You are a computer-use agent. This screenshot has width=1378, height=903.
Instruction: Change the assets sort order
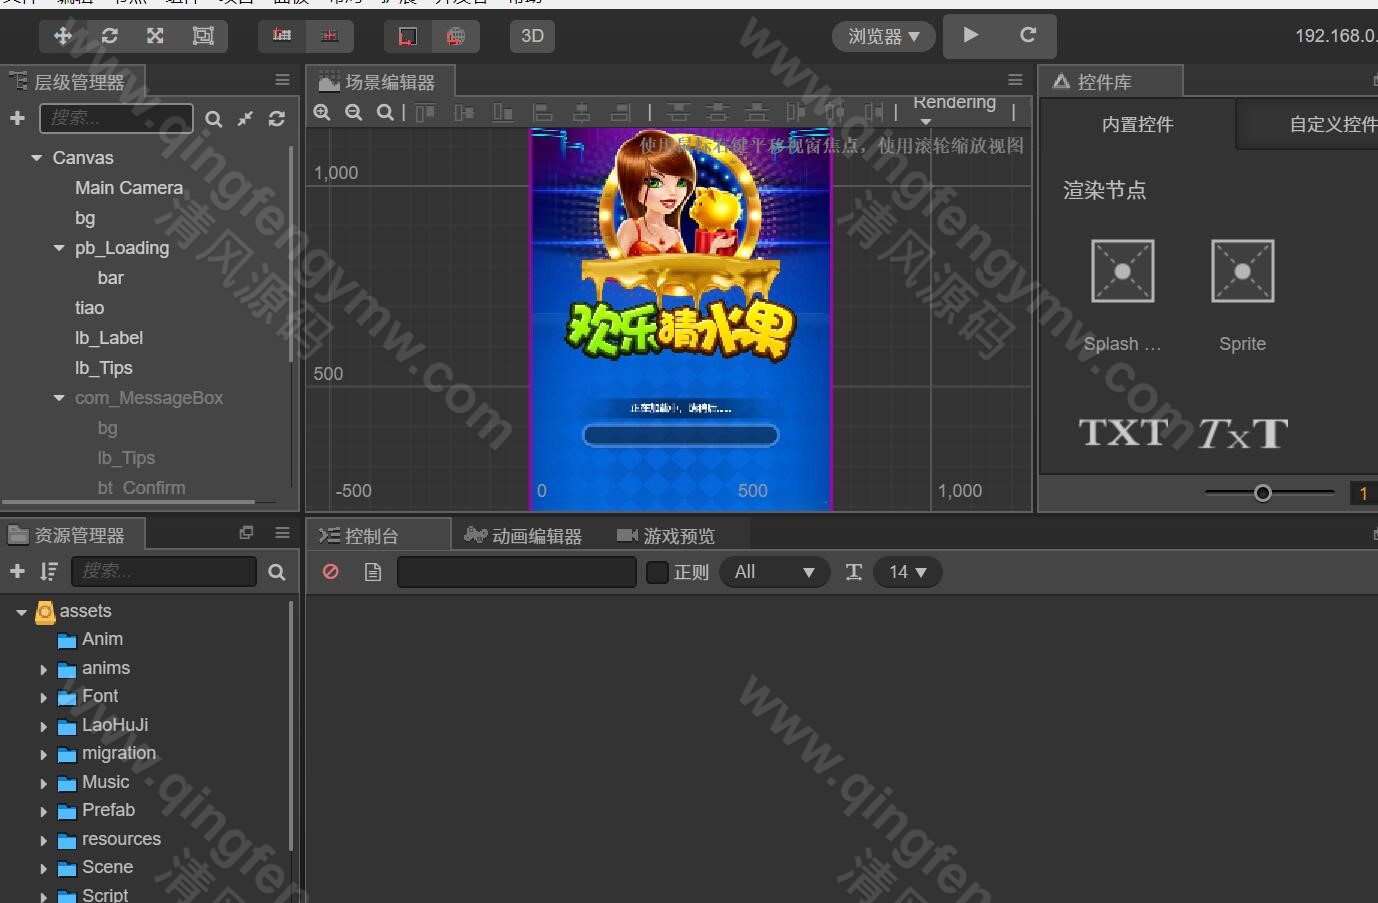pos(48,571)
